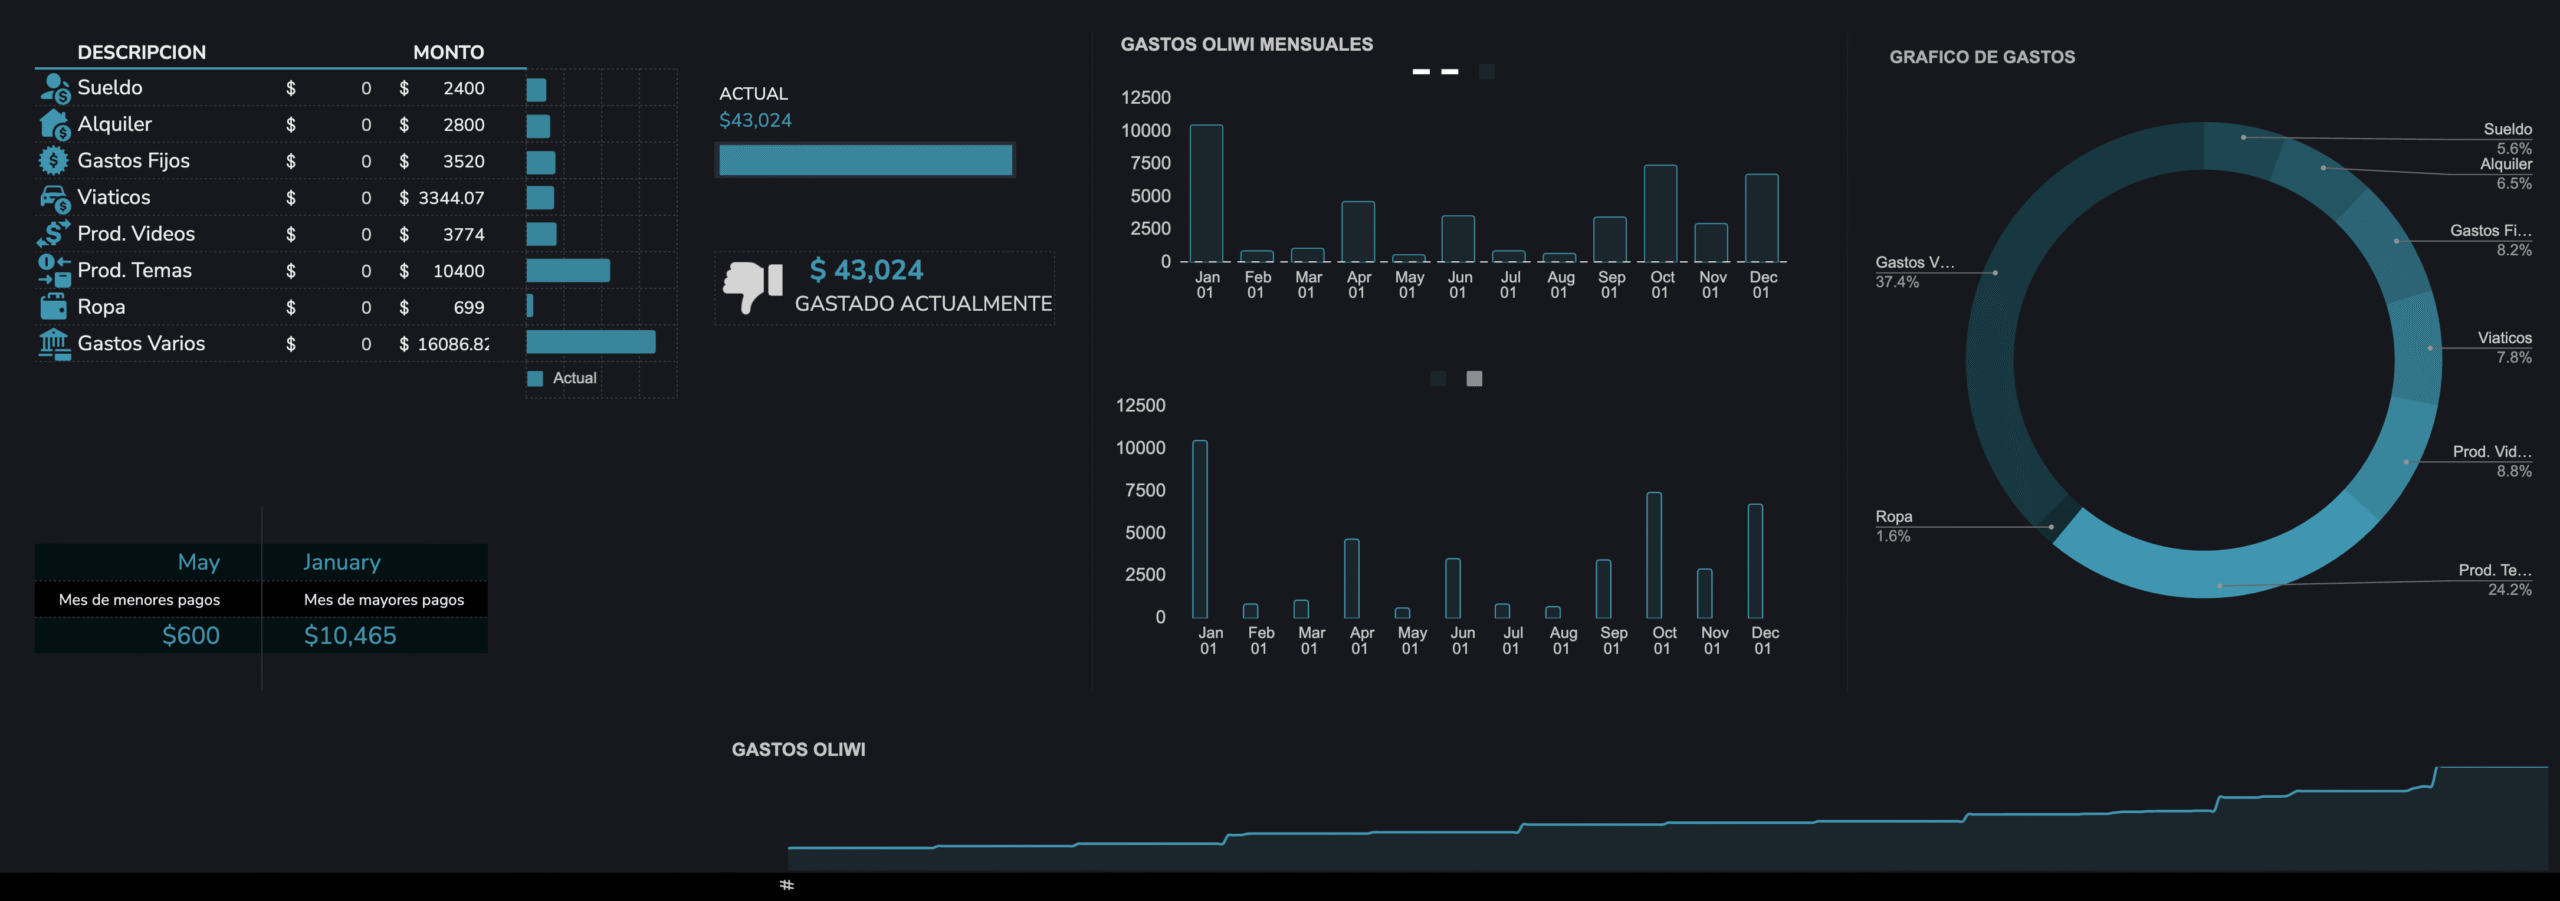Select the Sueldo amount 2400
Image resolution: width=2560 pixels, height=901 pixels.
[x=464, y=88]
